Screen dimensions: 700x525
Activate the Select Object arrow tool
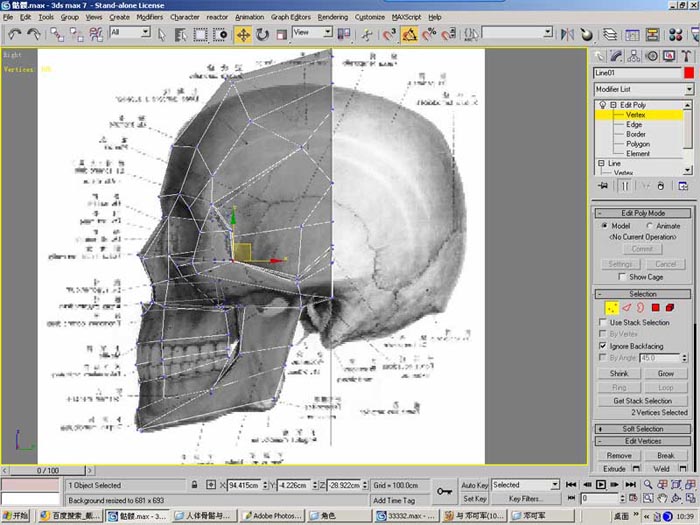[162, 34]
